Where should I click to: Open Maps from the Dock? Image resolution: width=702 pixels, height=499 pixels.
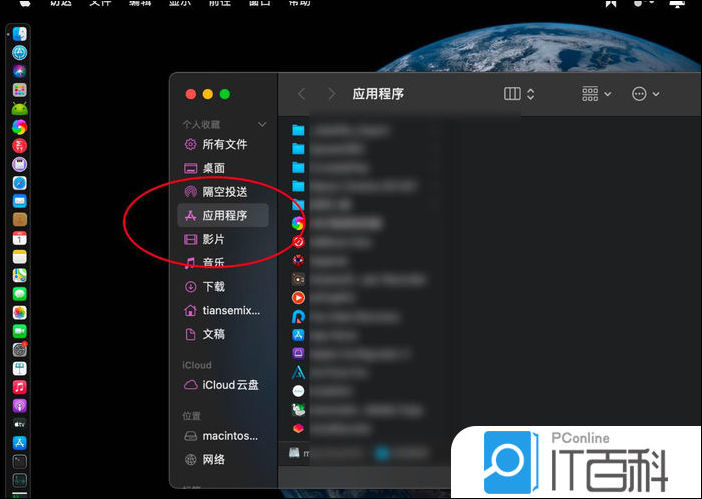coord(19,275)
